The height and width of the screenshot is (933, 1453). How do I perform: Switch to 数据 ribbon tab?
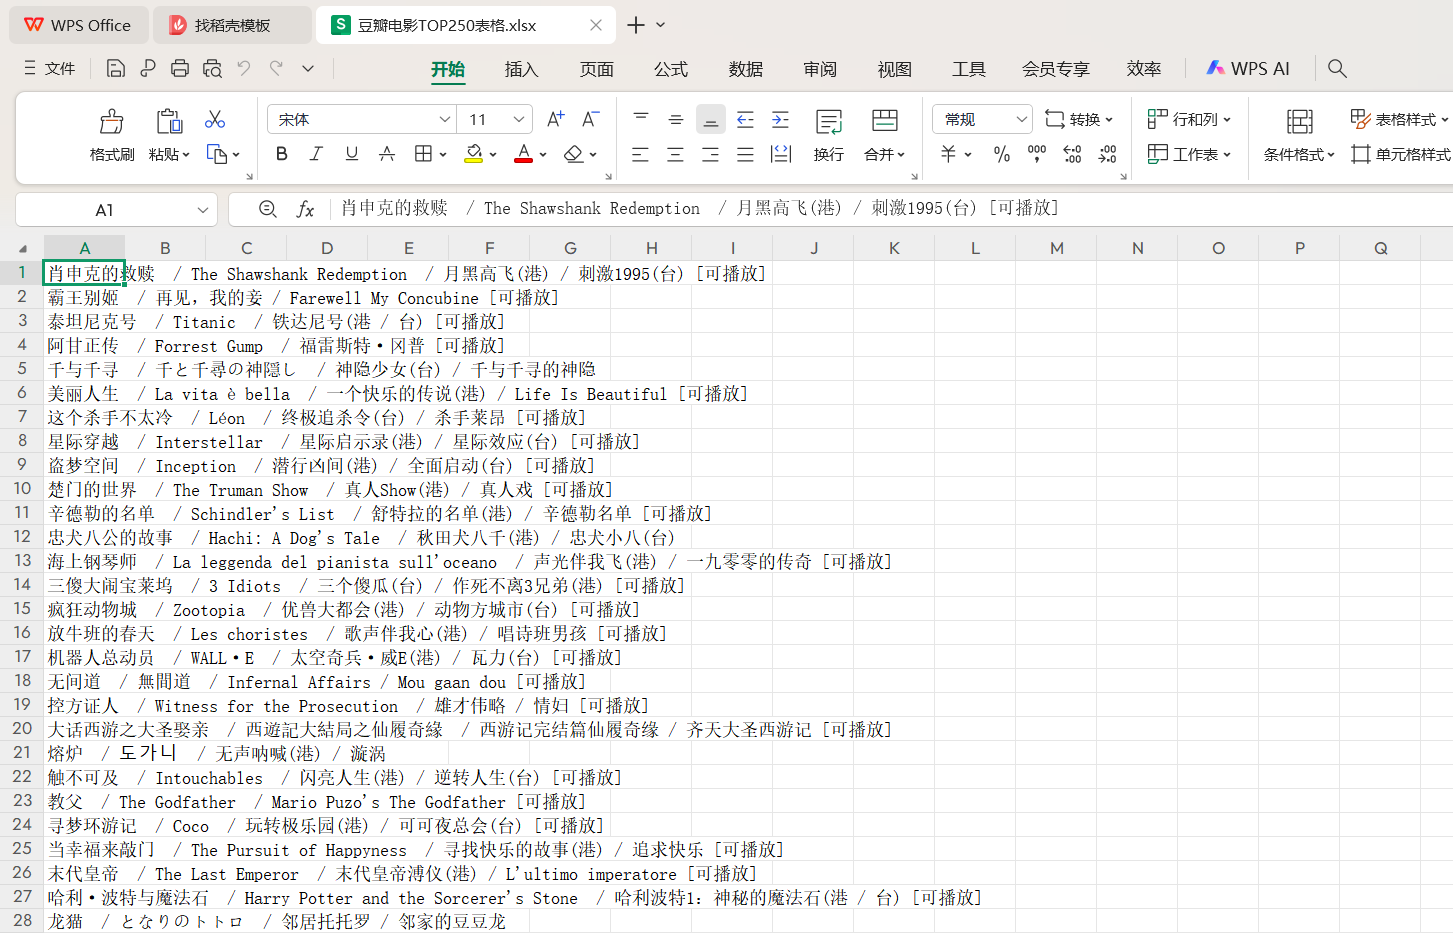point(746,69)
